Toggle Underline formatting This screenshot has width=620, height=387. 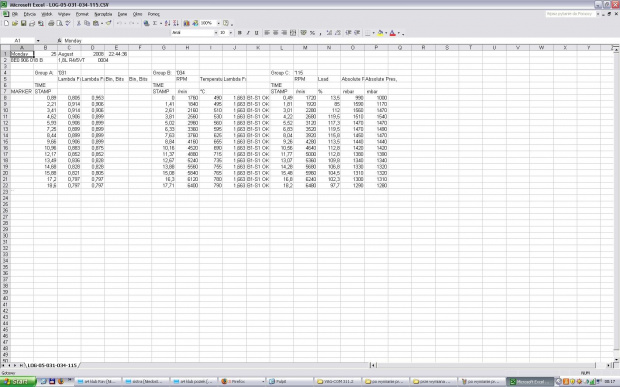coord(257,33)
